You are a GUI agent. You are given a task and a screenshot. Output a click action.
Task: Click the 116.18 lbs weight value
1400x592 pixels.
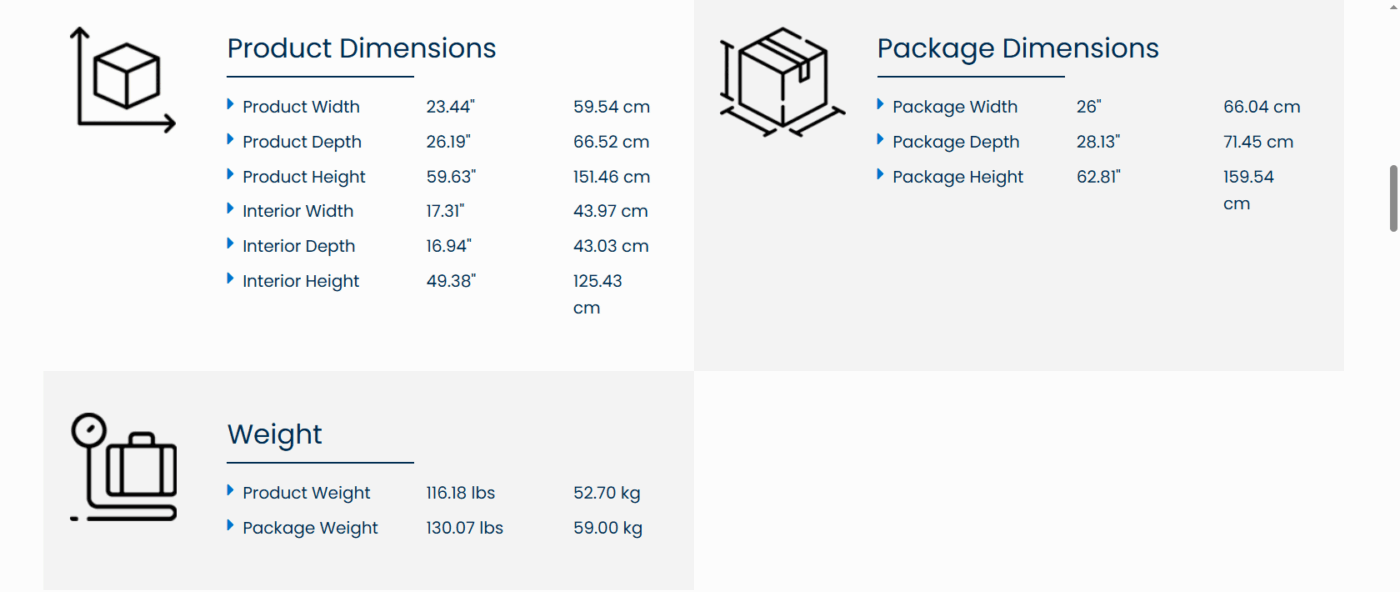click(460, 493)
